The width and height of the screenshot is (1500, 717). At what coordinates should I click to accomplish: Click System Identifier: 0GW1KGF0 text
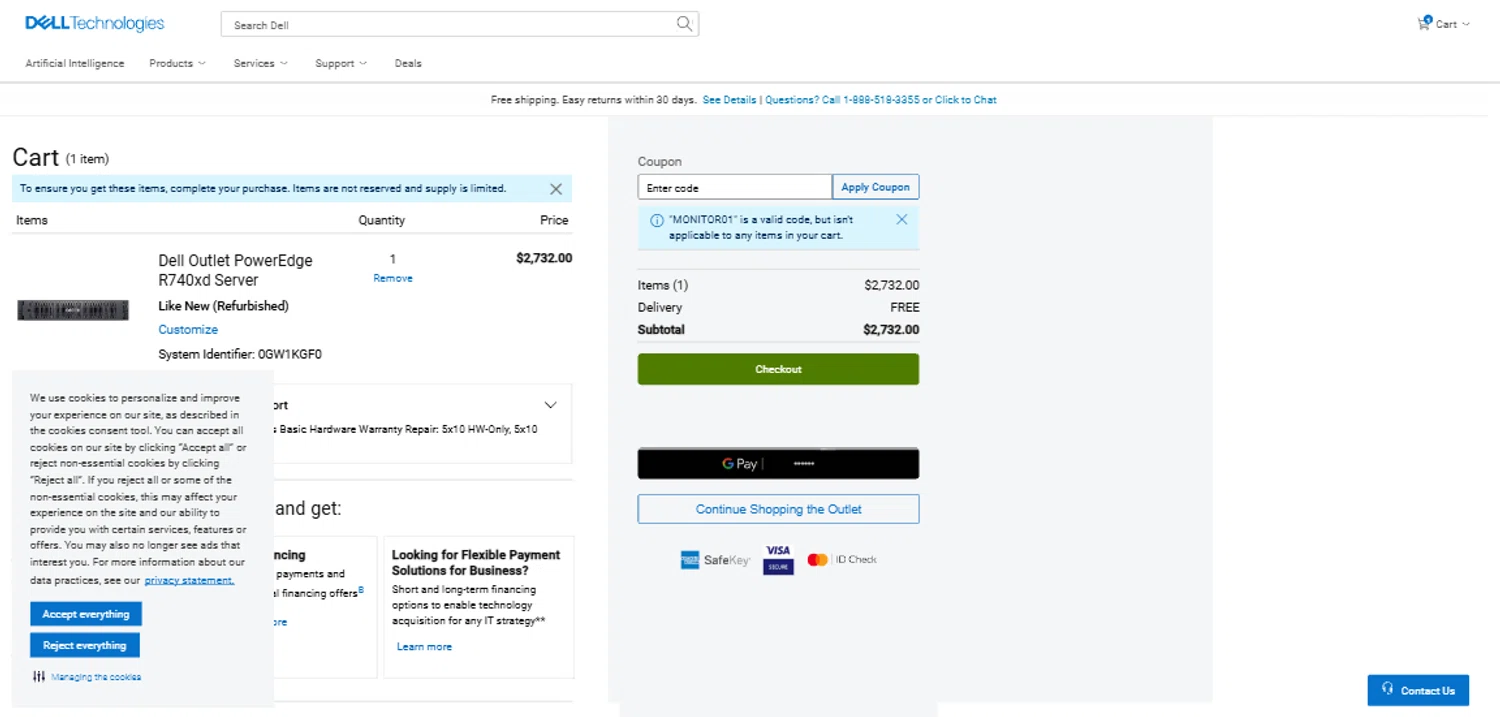(x=240, y=354)
